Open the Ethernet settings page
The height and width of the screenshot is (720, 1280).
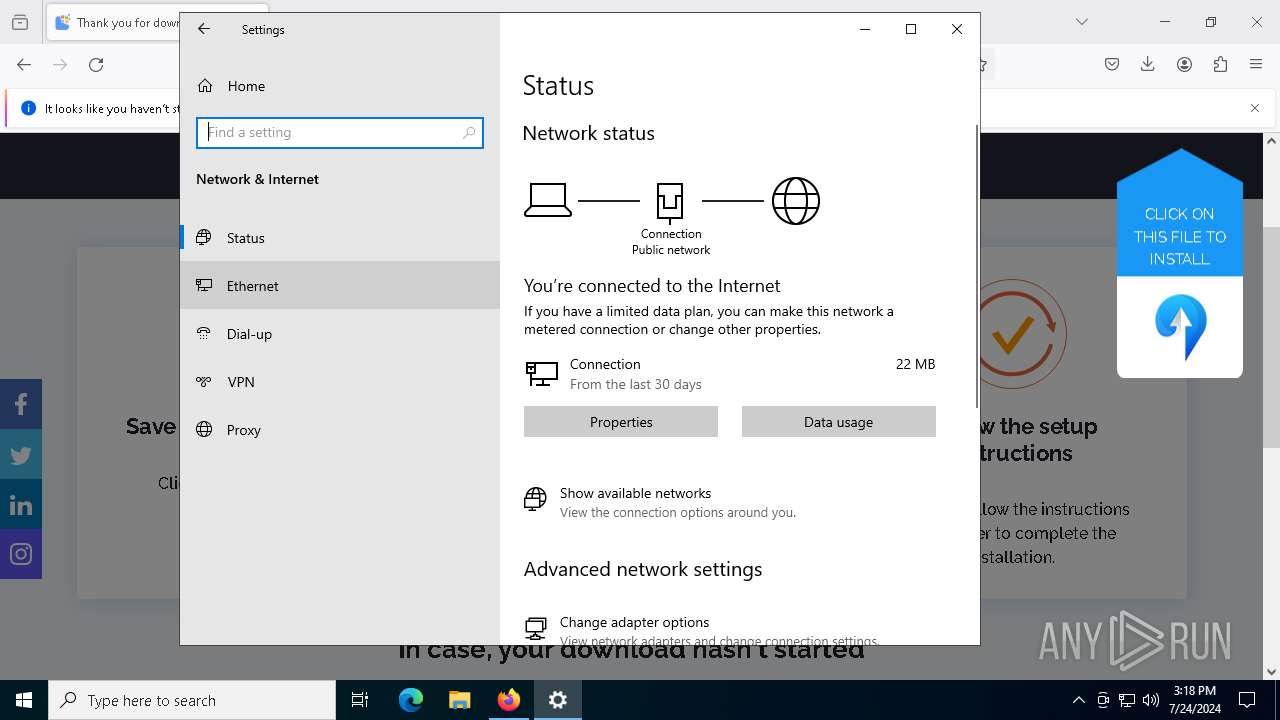tap(340, 286)
